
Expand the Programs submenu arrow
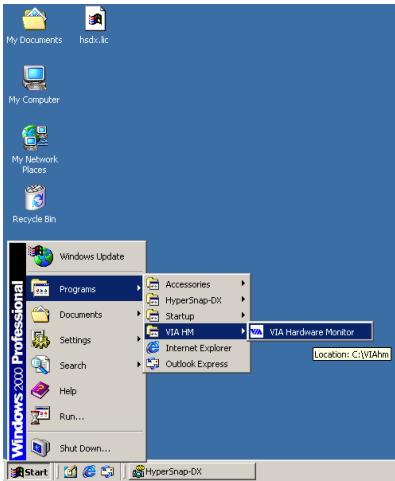[x=139, y=288]
